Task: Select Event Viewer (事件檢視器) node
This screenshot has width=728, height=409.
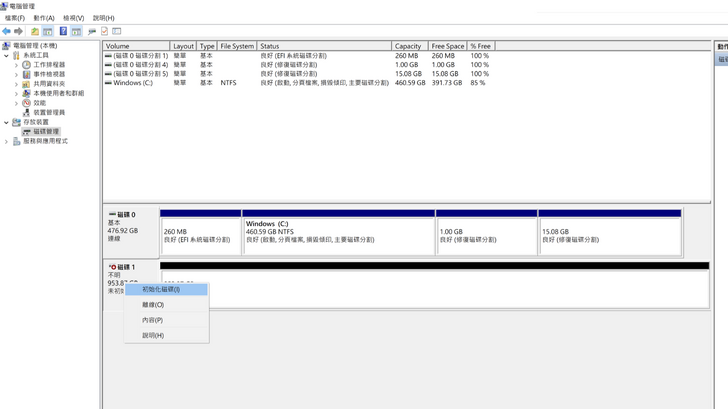Action: coord(48,74)
